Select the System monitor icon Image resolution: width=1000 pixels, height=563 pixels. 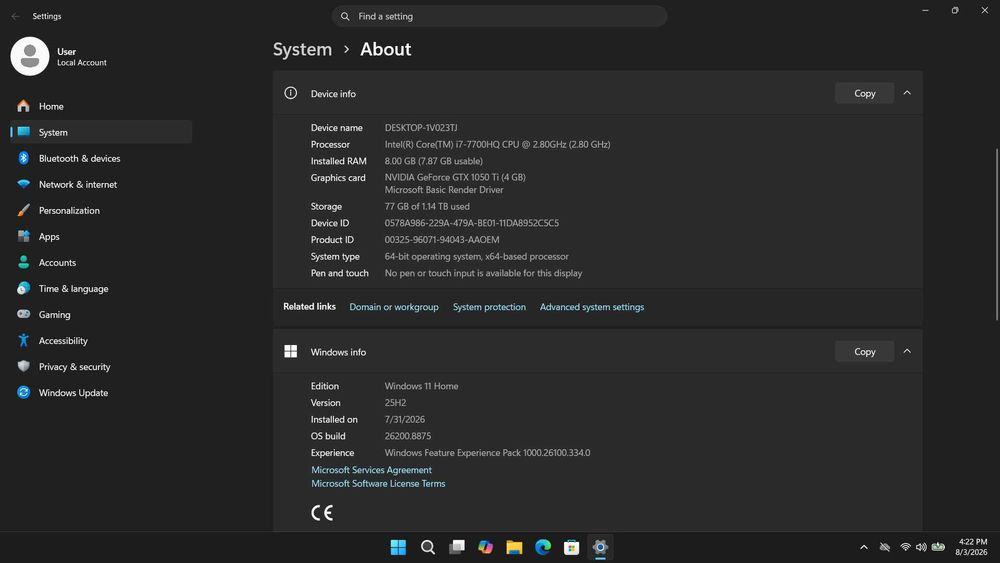pyautogui.click(x=24, y=132)
